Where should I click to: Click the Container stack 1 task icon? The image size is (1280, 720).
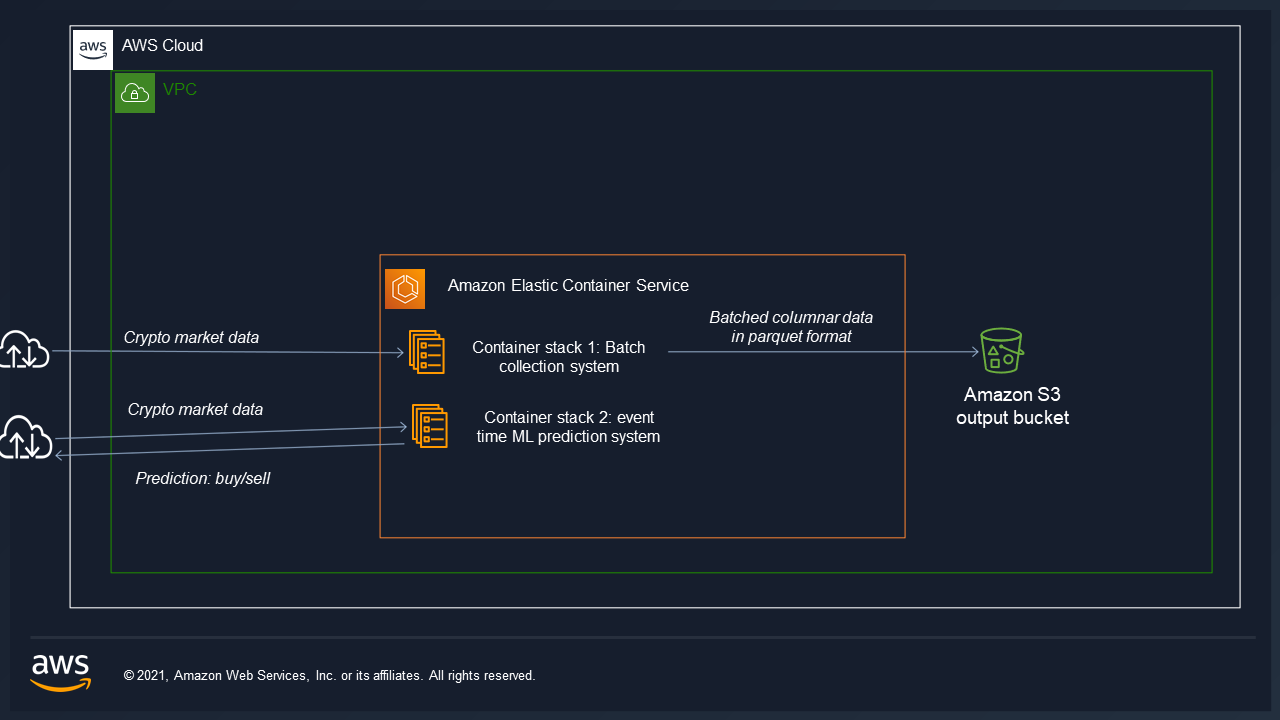pyautogui.click(x=427, y=352)
